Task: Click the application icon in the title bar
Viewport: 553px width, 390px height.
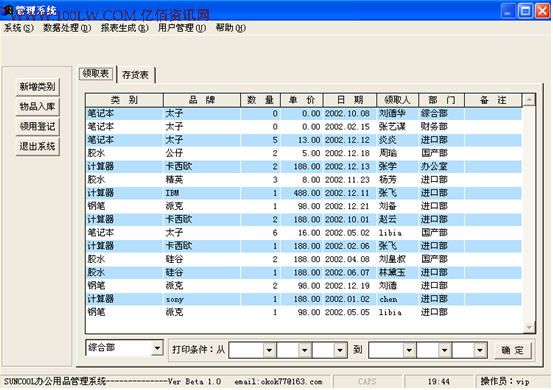Action: [x=7, y=10]
